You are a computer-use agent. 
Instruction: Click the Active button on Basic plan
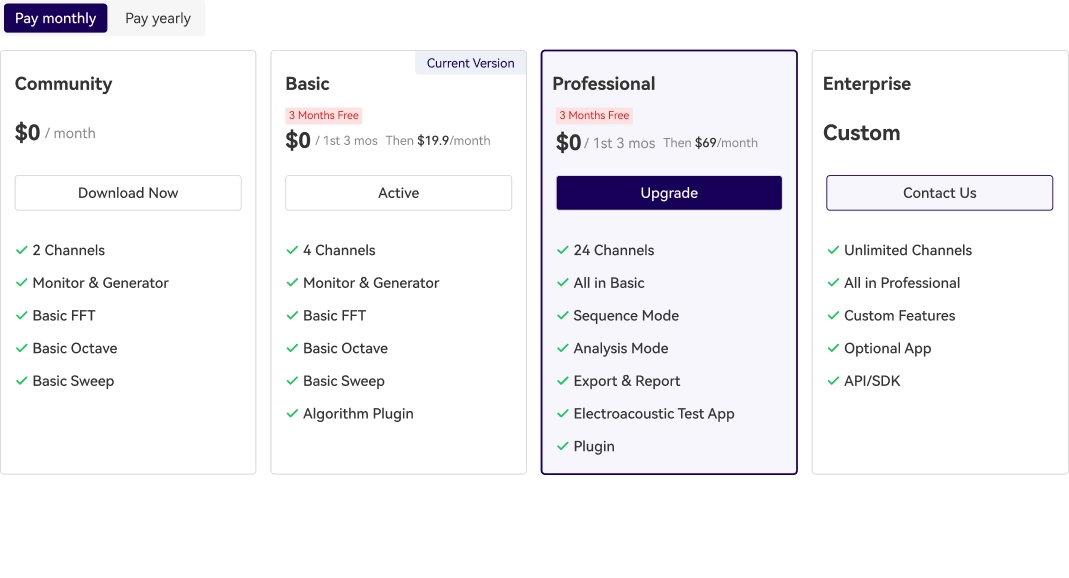pos(398,193)
